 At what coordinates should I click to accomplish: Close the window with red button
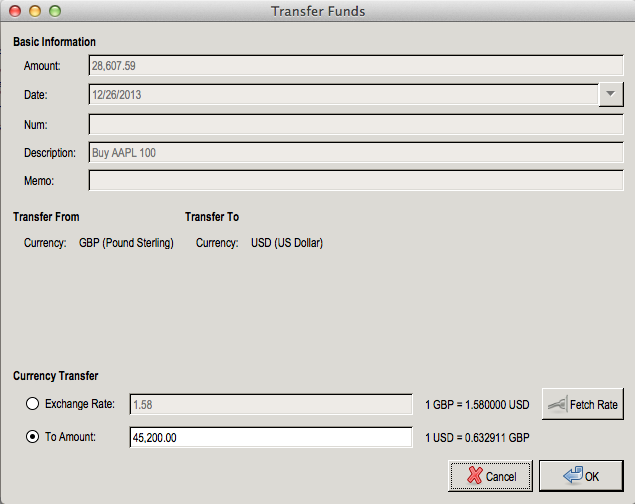click(x=15, y=11)
